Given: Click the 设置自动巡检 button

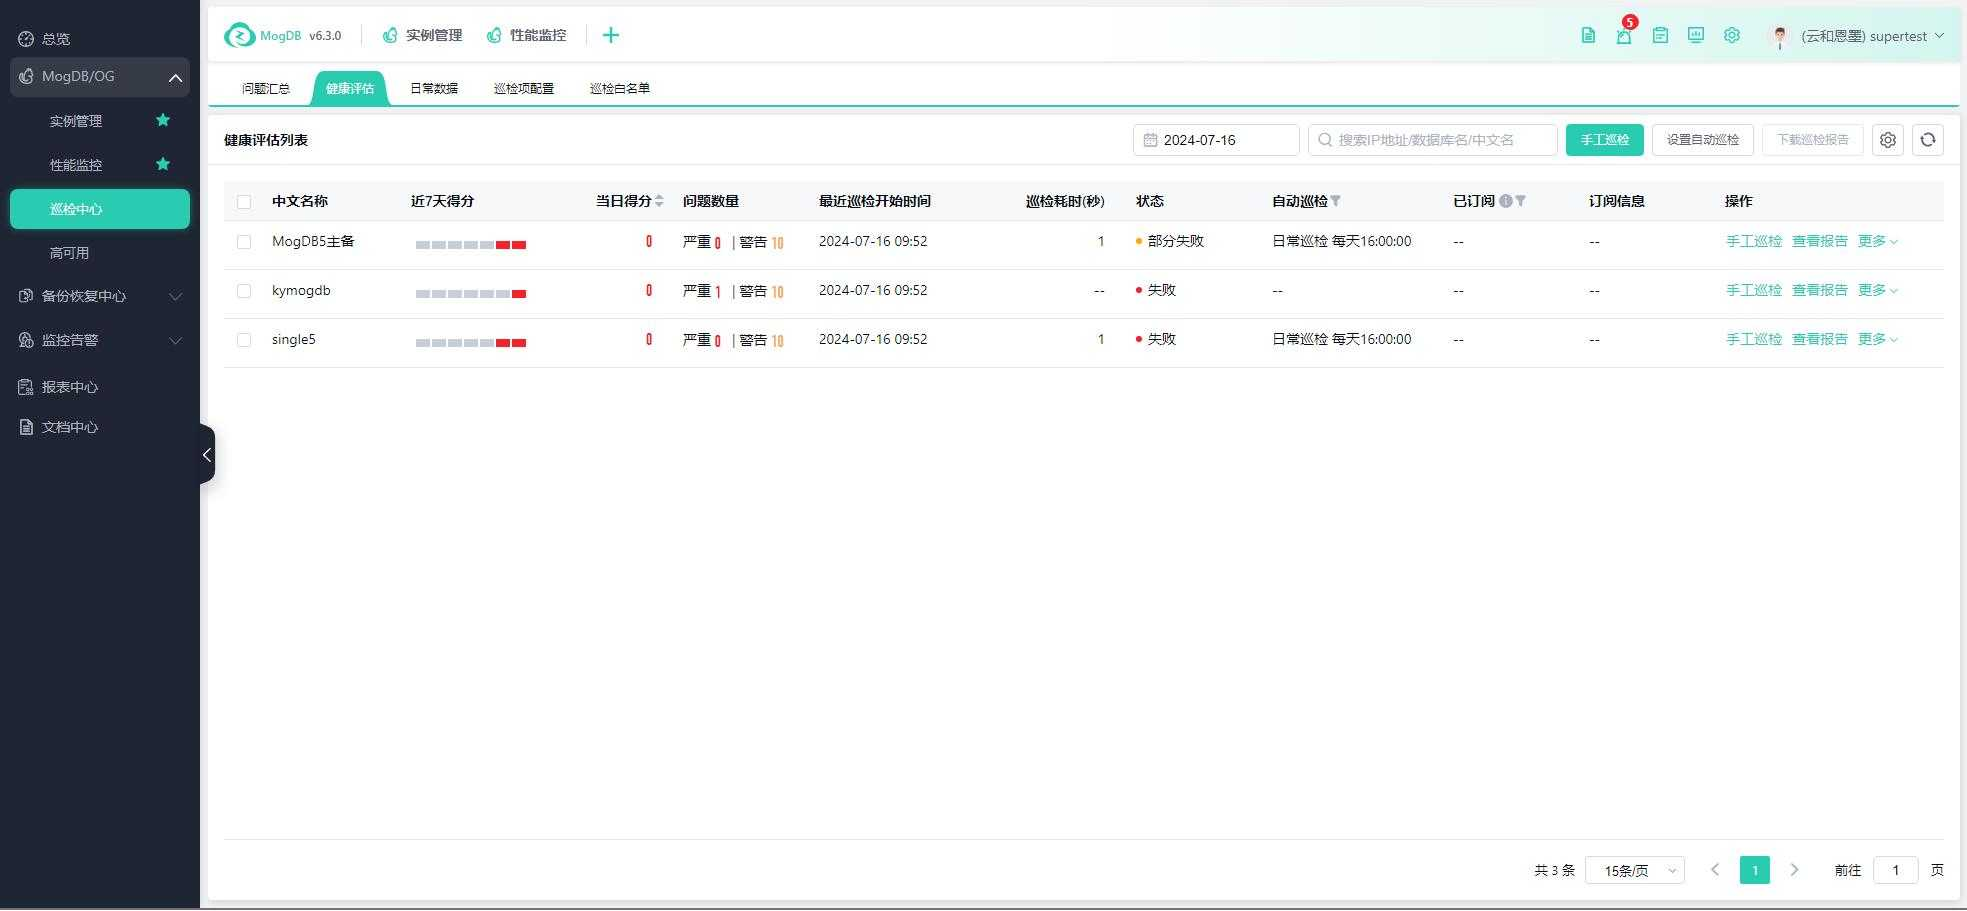Looking at the screenshot, I should (1703, 140).
